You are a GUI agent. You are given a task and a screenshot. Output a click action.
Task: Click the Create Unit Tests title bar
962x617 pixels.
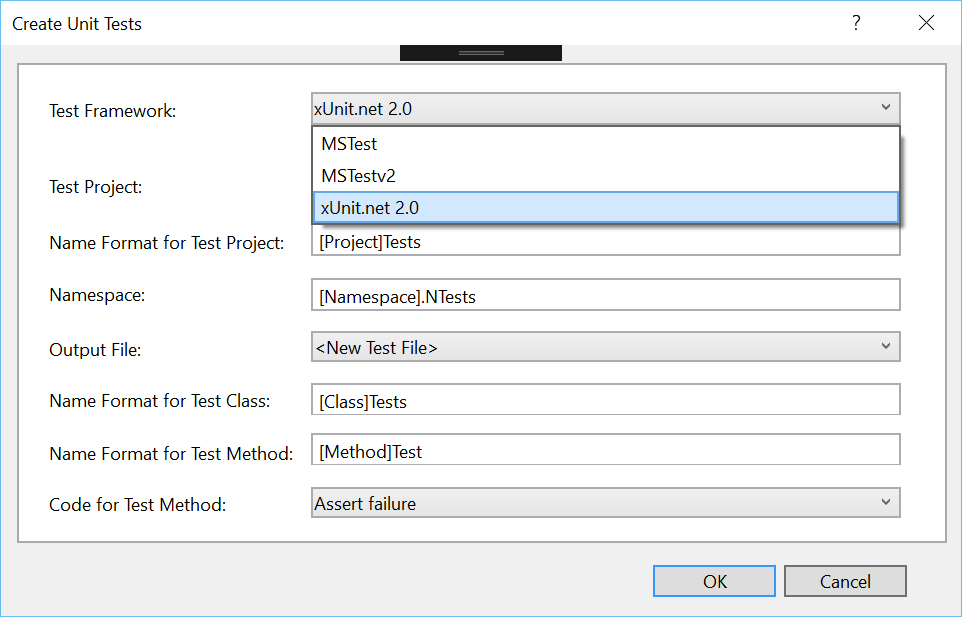[400, 23]
